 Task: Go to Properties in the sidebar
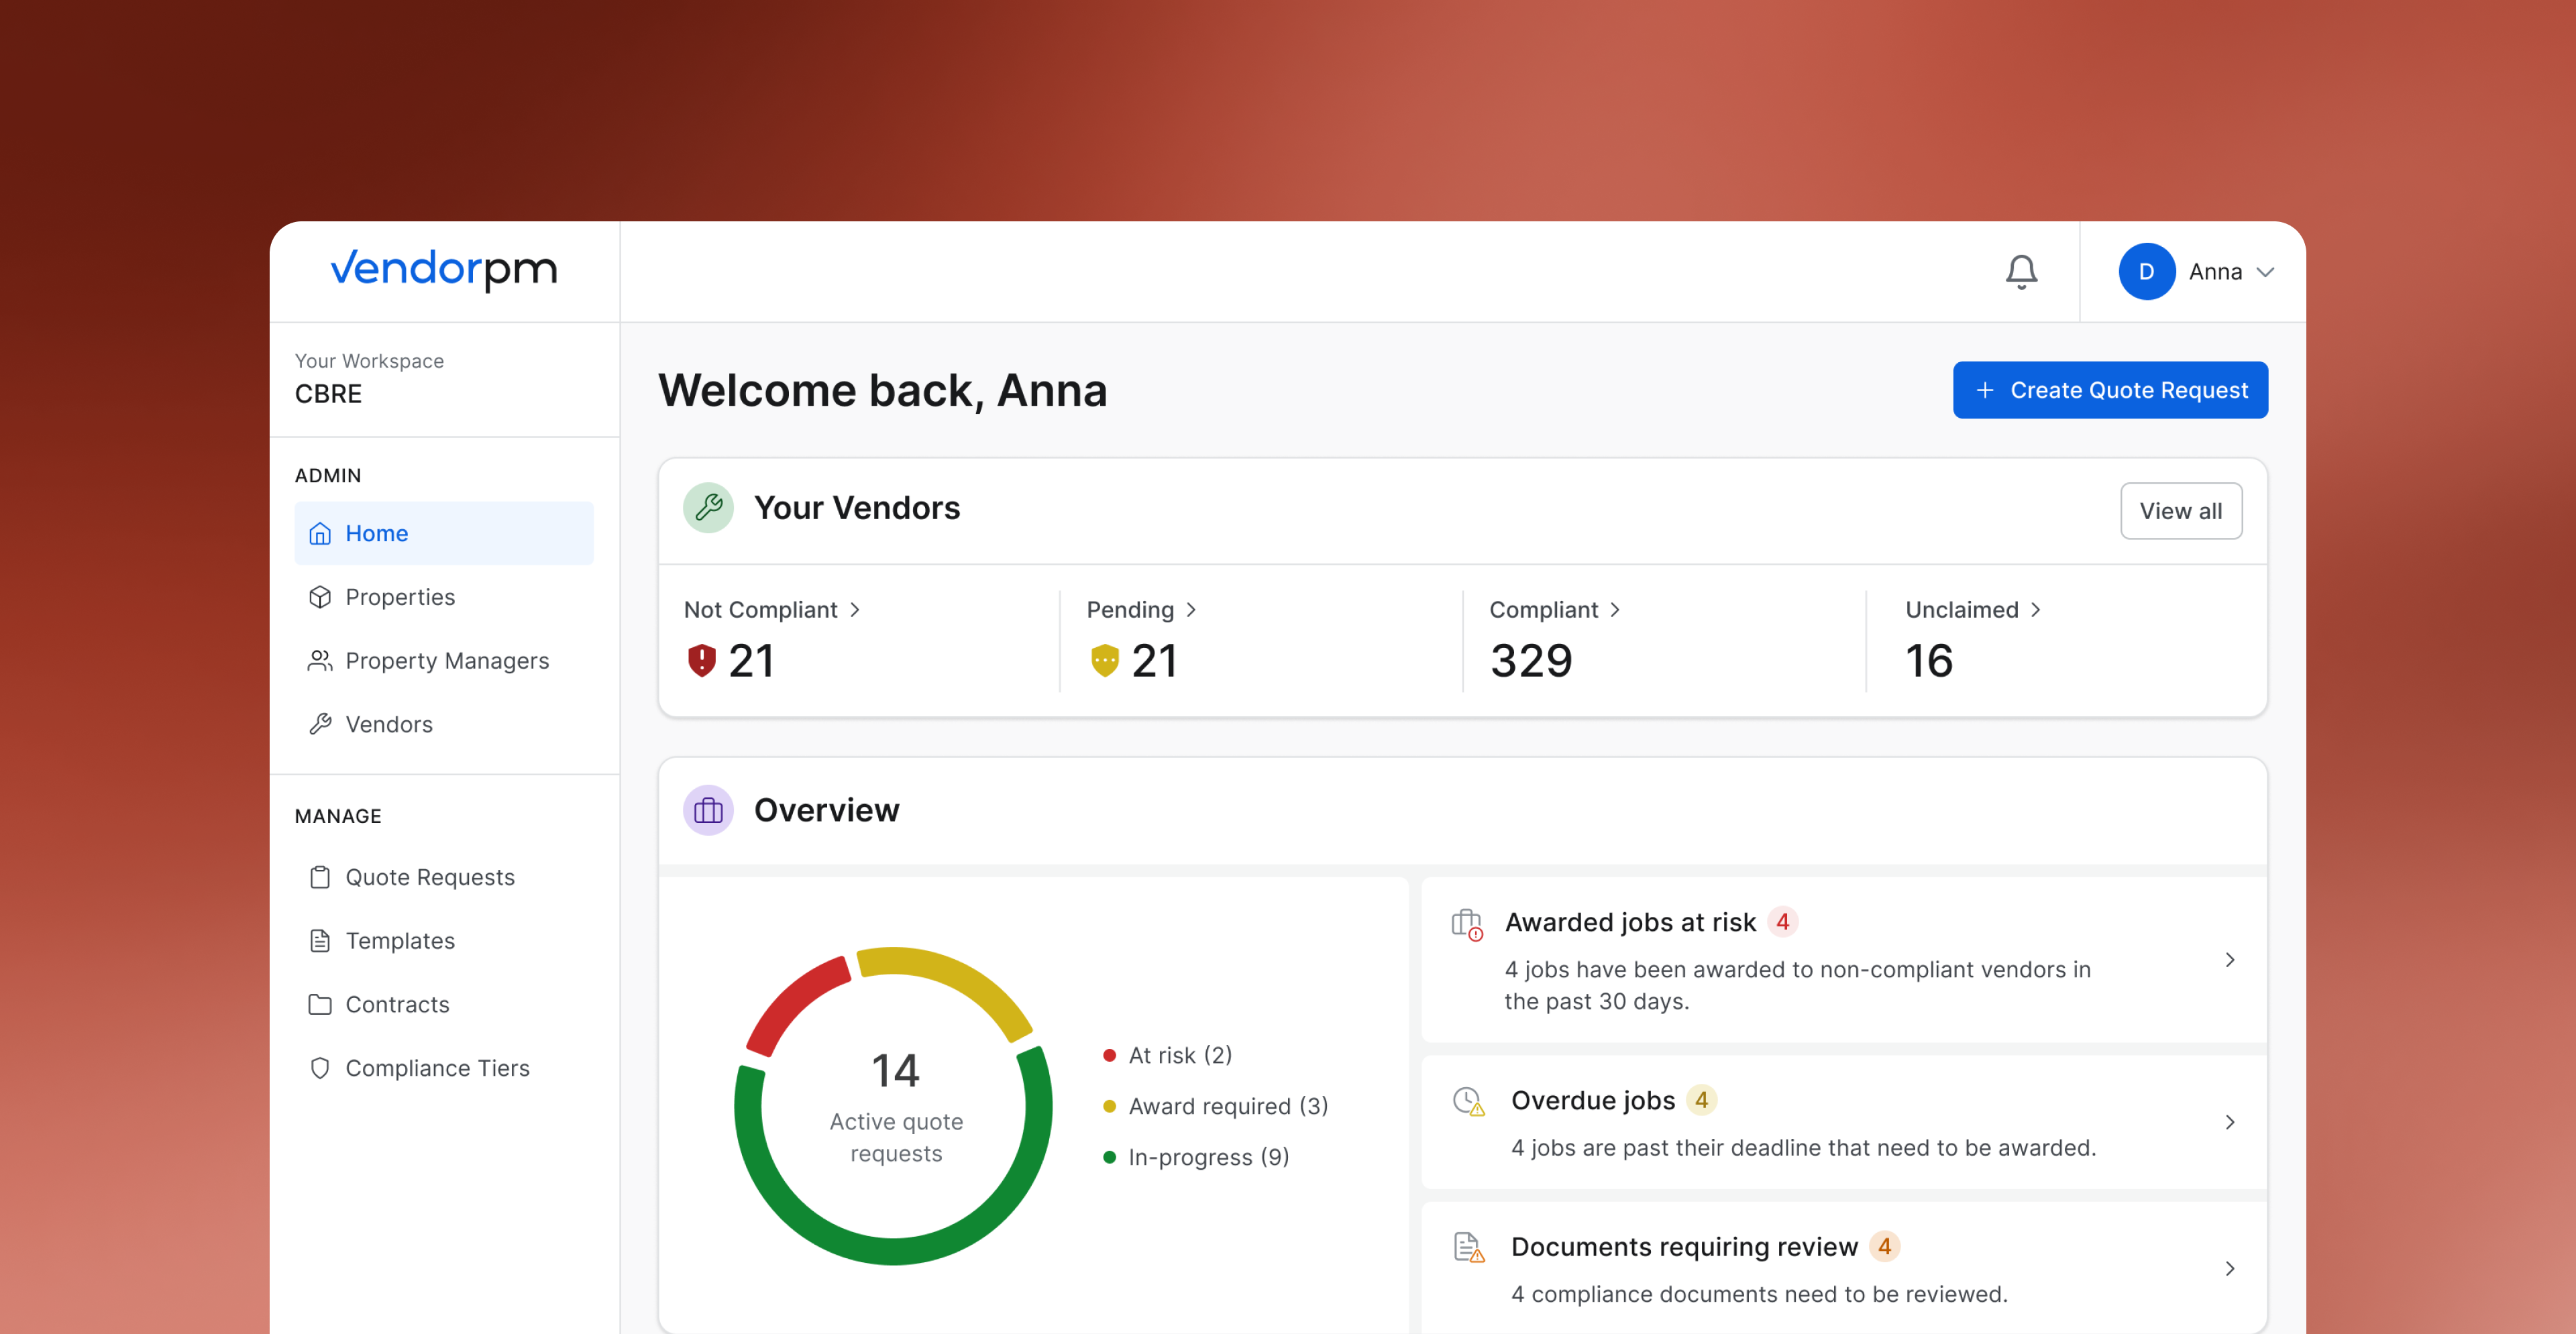(399, 597)
